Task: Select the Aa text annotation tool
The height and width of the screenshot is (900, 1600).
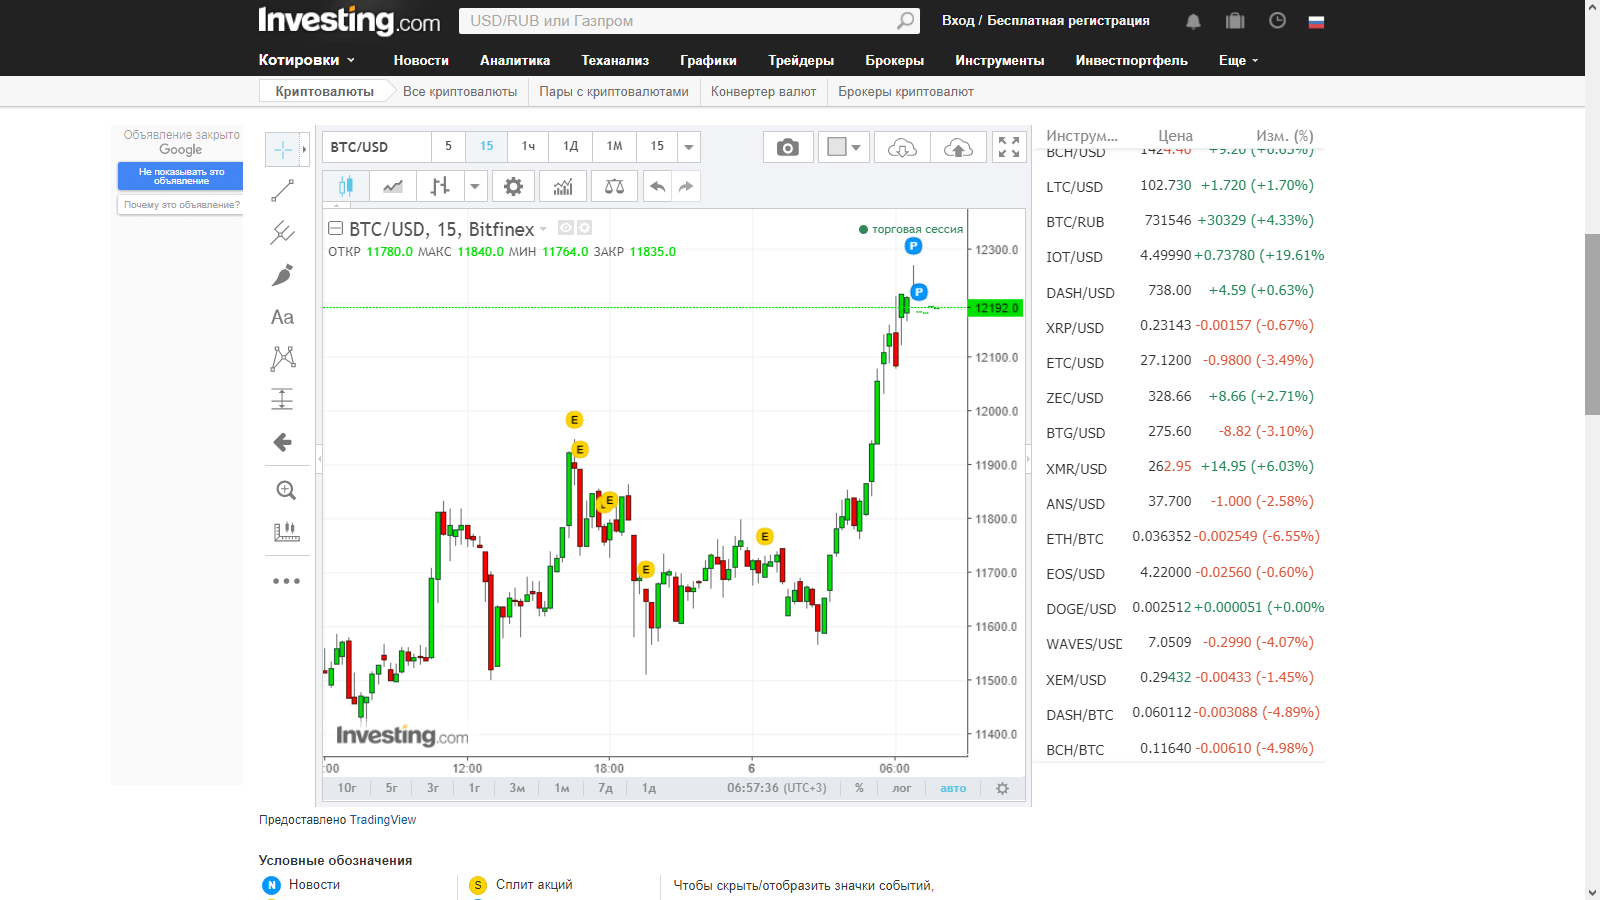Action: tap(283, 317)
